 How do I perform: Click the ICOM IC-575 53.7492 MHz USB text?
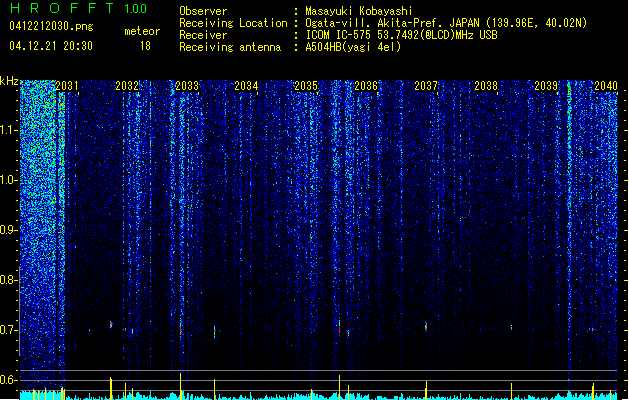pyautogui.click(x=401, y=35)
